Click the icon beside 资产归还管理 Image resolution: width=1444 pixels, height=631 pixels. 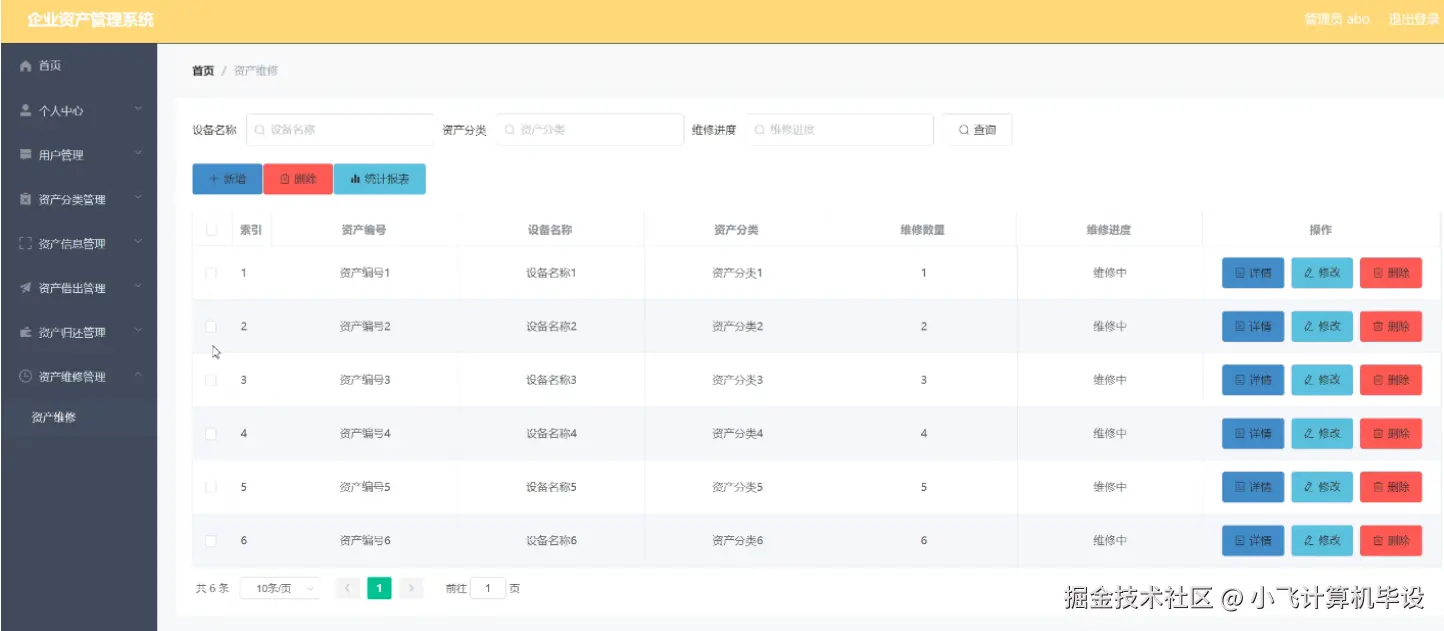(26, 333)
